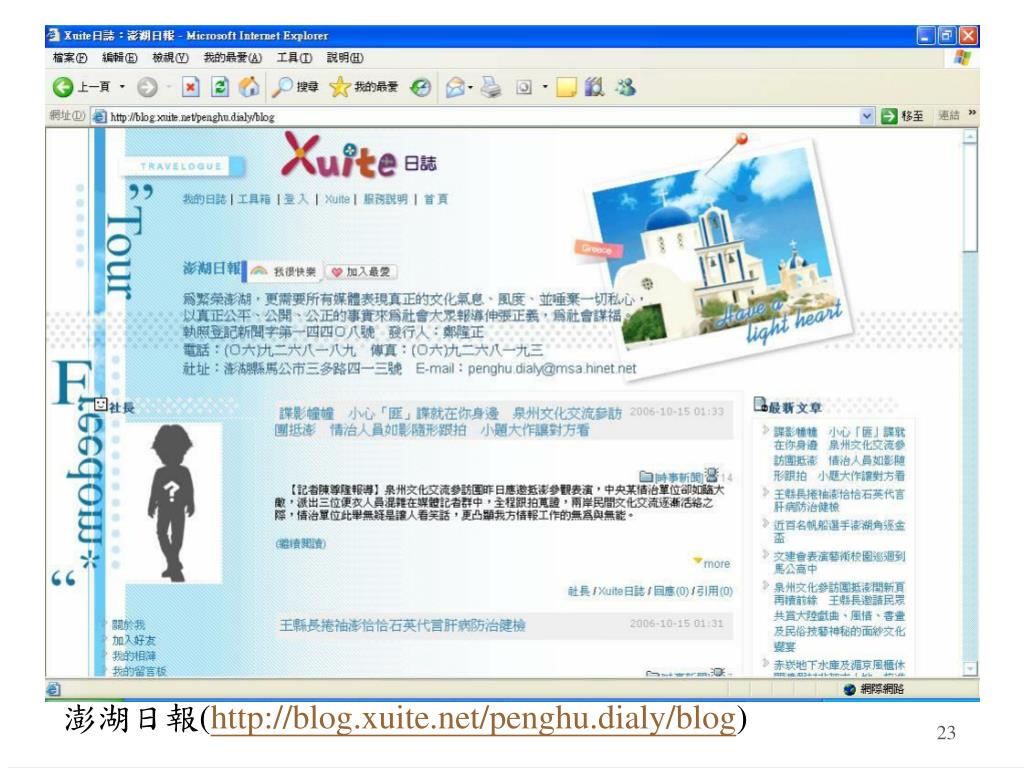Click the 最新文章 header icon
Screen dimensions: 1024x768
pyautogui.click(x=760, y=405)
